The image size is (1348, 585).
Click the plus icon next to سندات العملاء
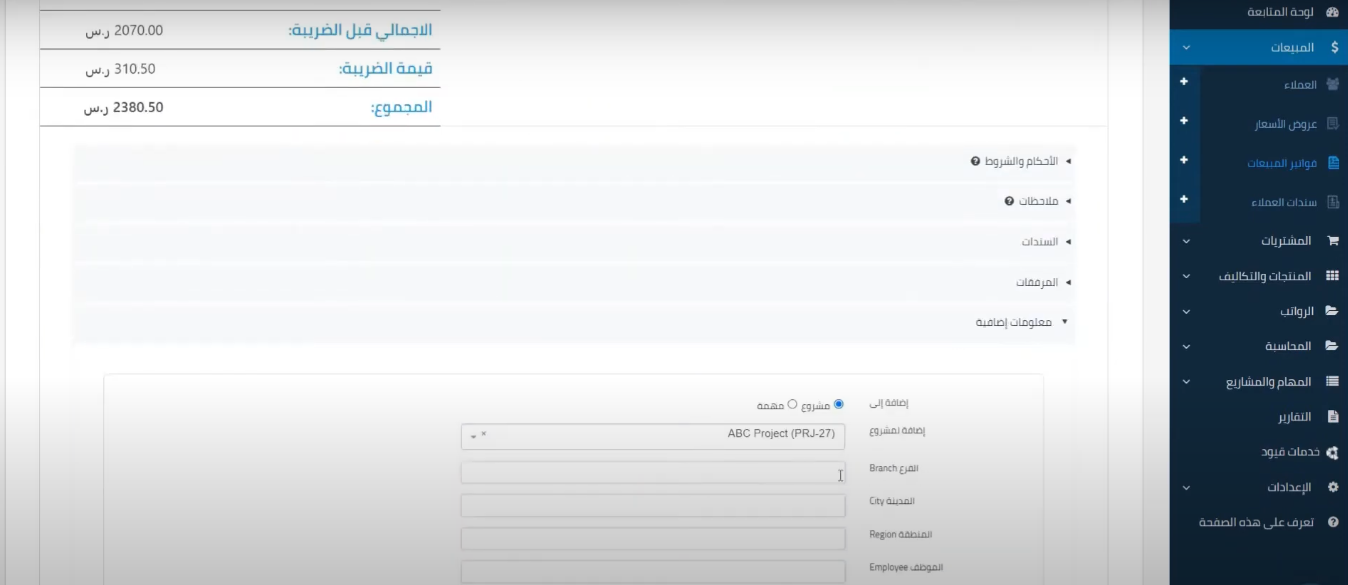click(x=1182, y=200)
